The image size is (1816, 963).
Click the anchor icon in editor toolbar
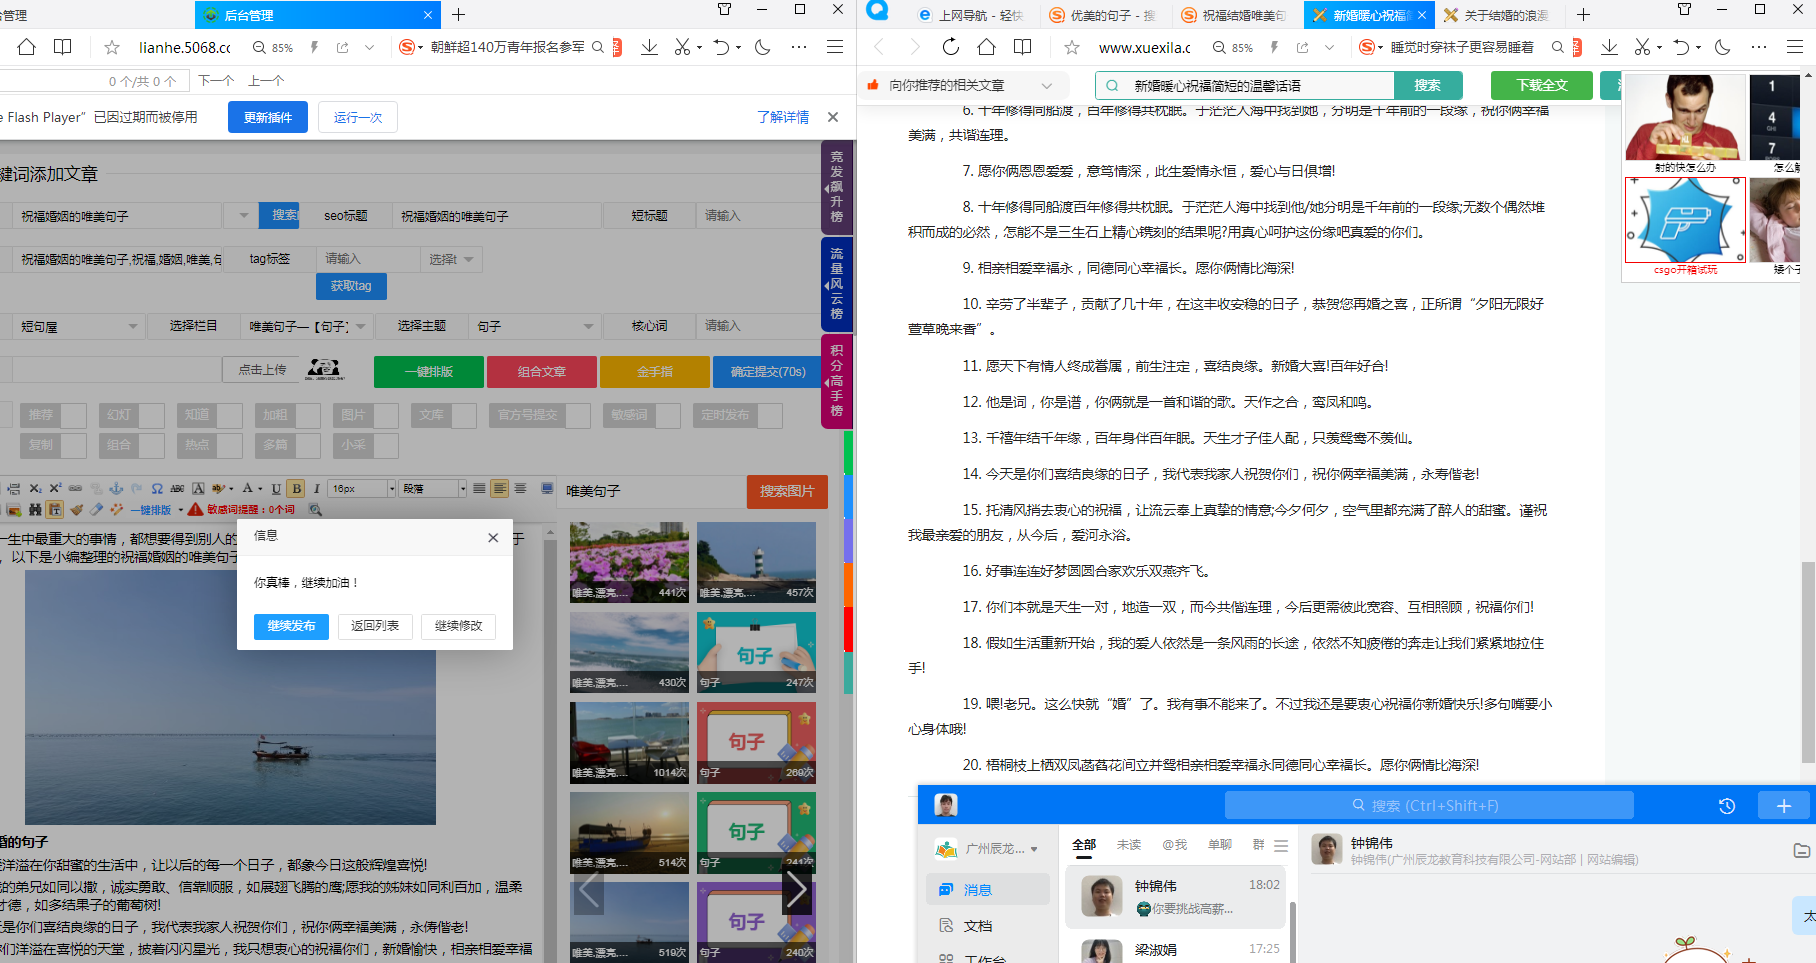point(117,489)
